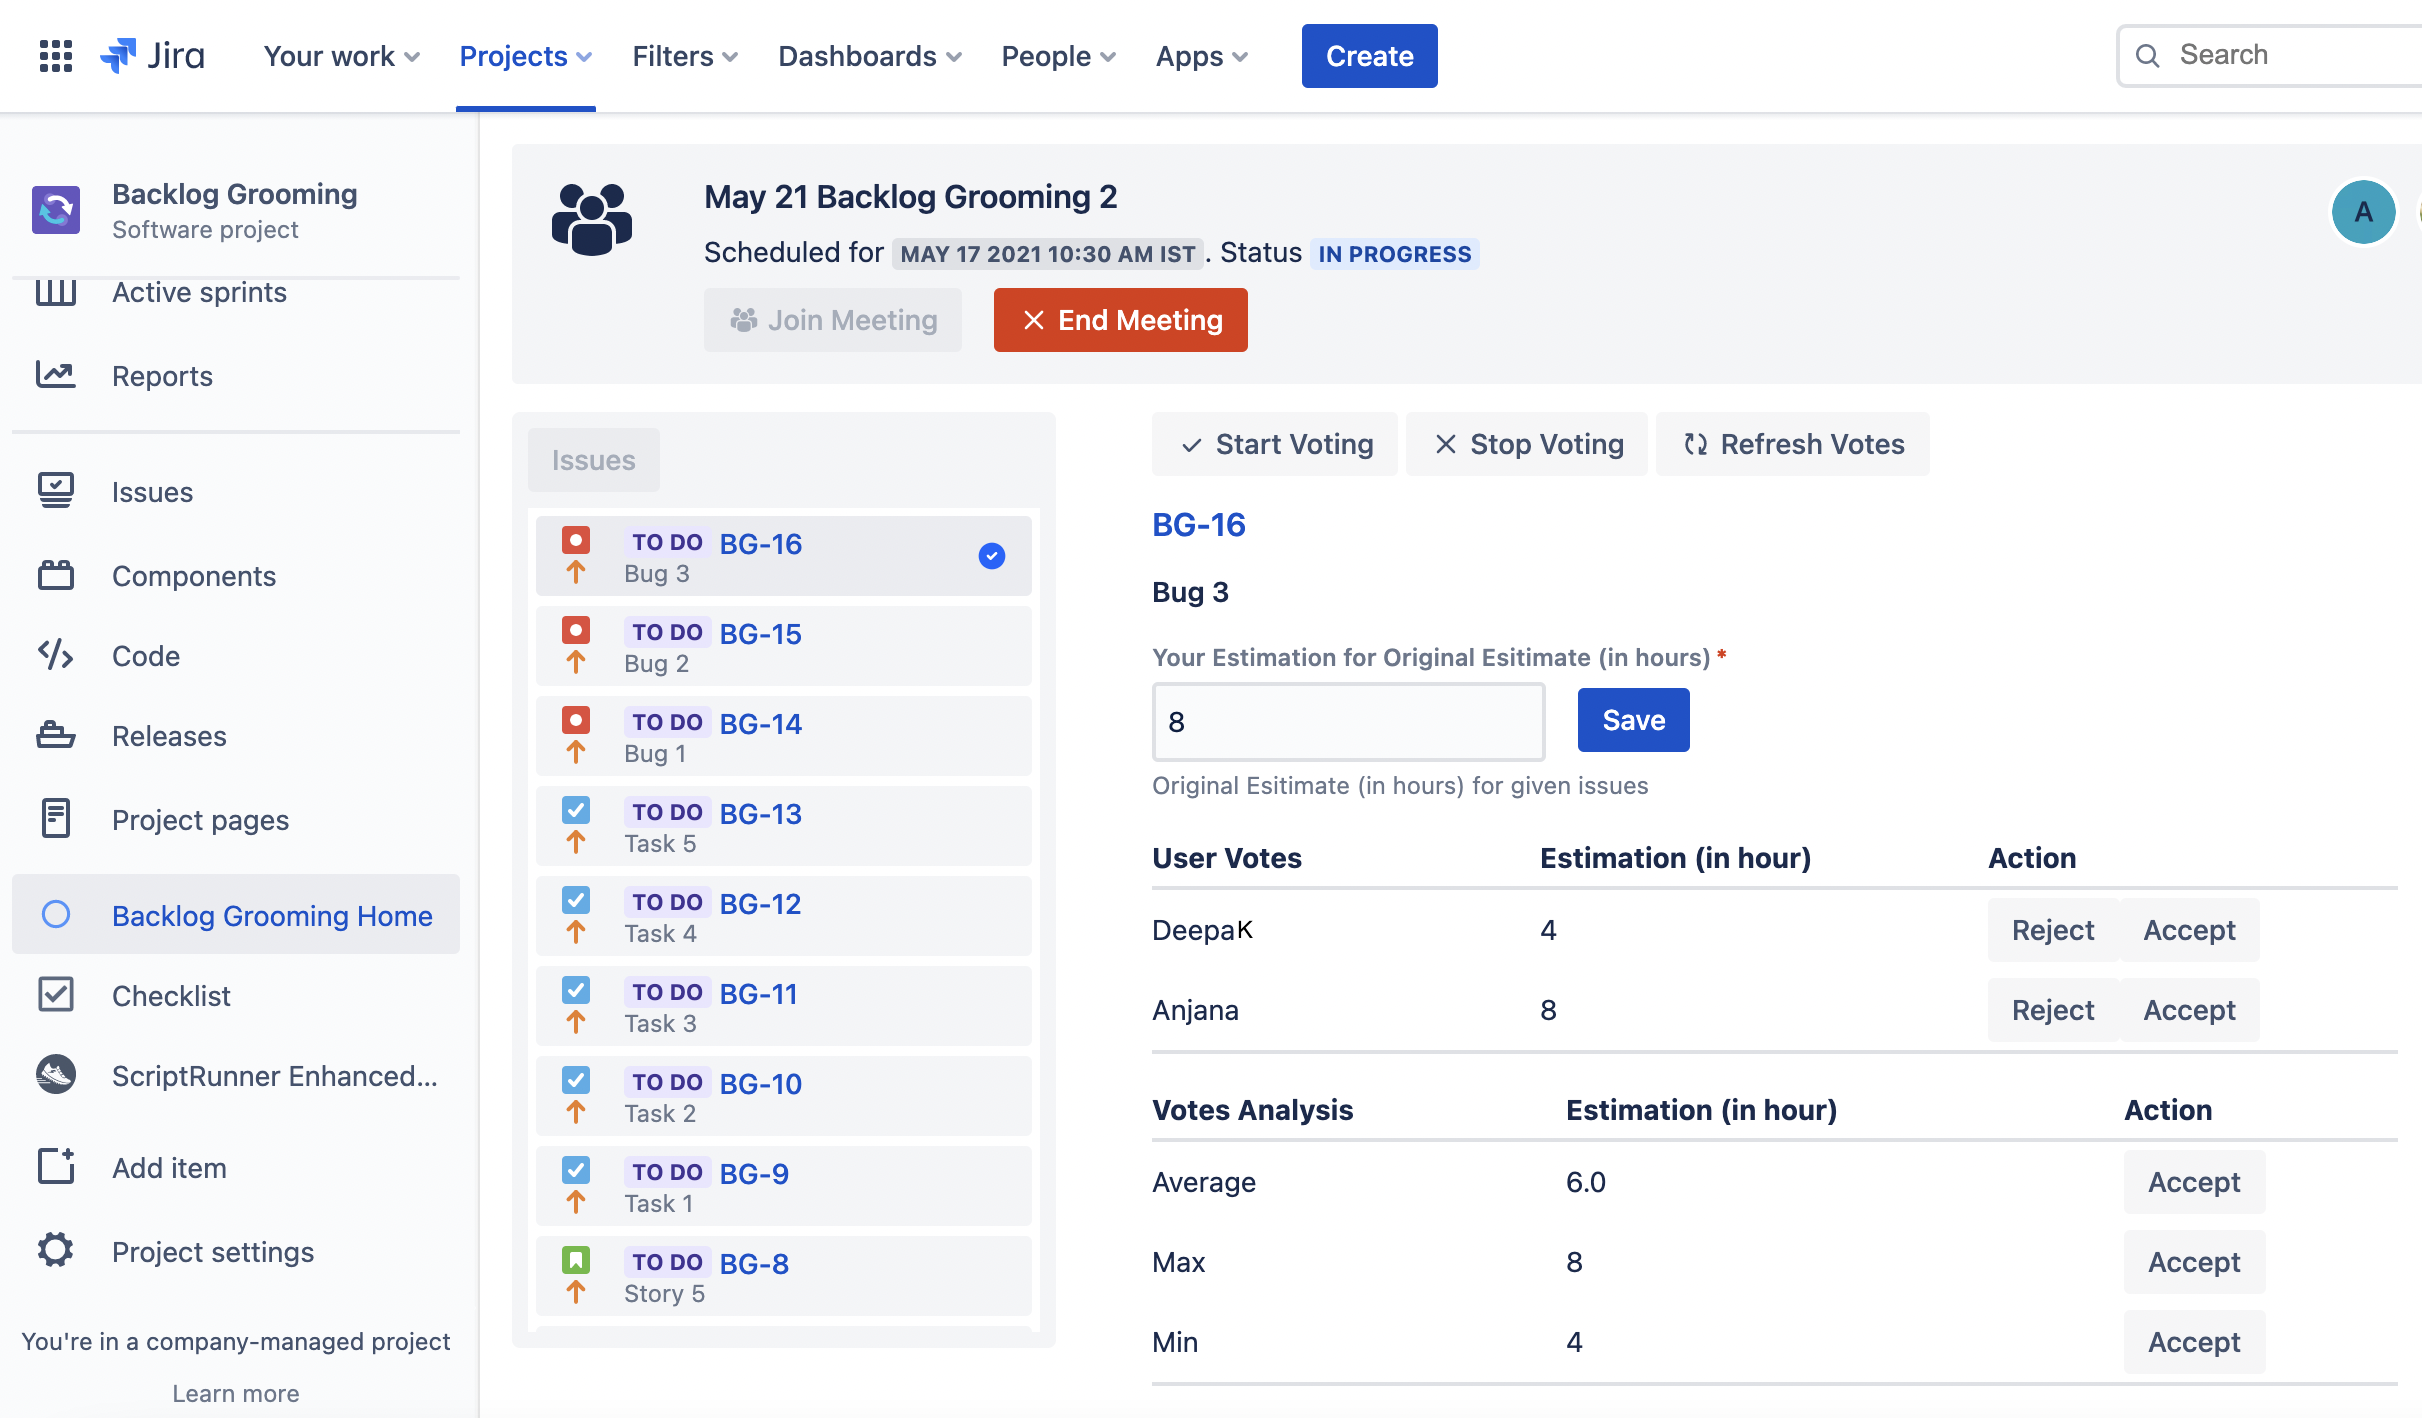Click the Jira logo in the navigation bar

point(150,55)
